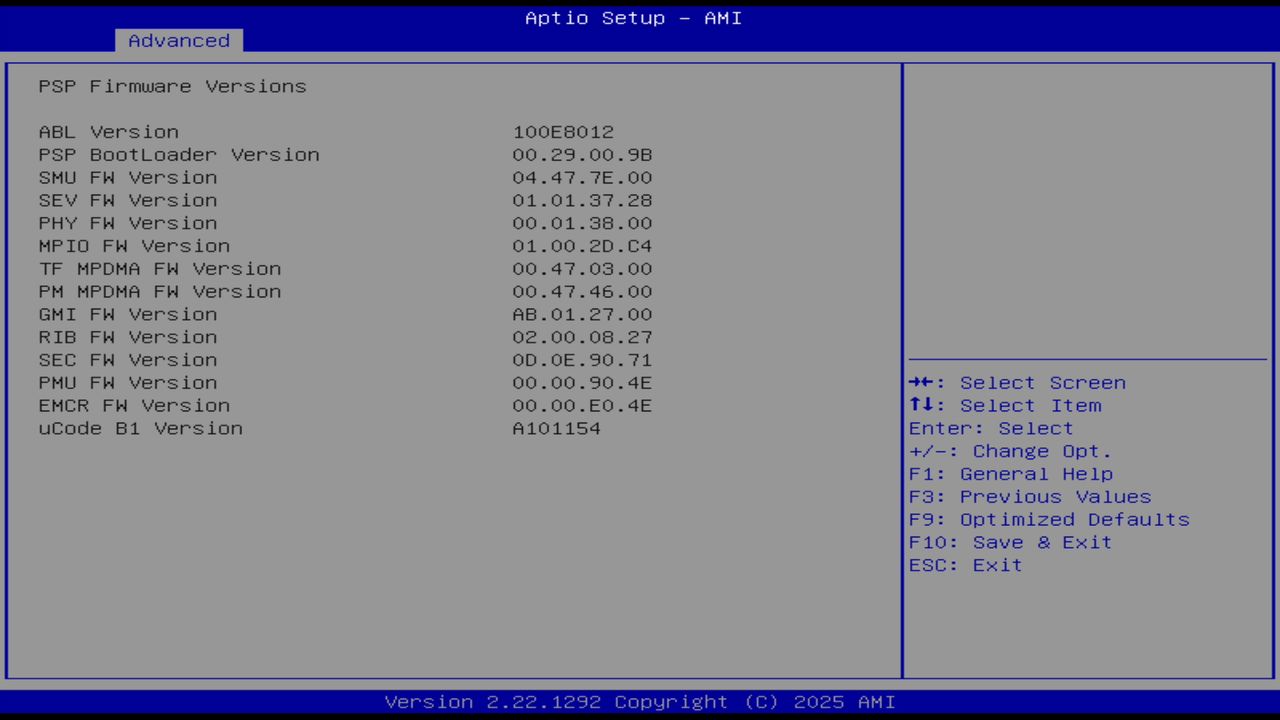Viewport: 1280px width, 720px height.
Task: Click the ESC: Exit hint
Action: [x=966, y=565]
